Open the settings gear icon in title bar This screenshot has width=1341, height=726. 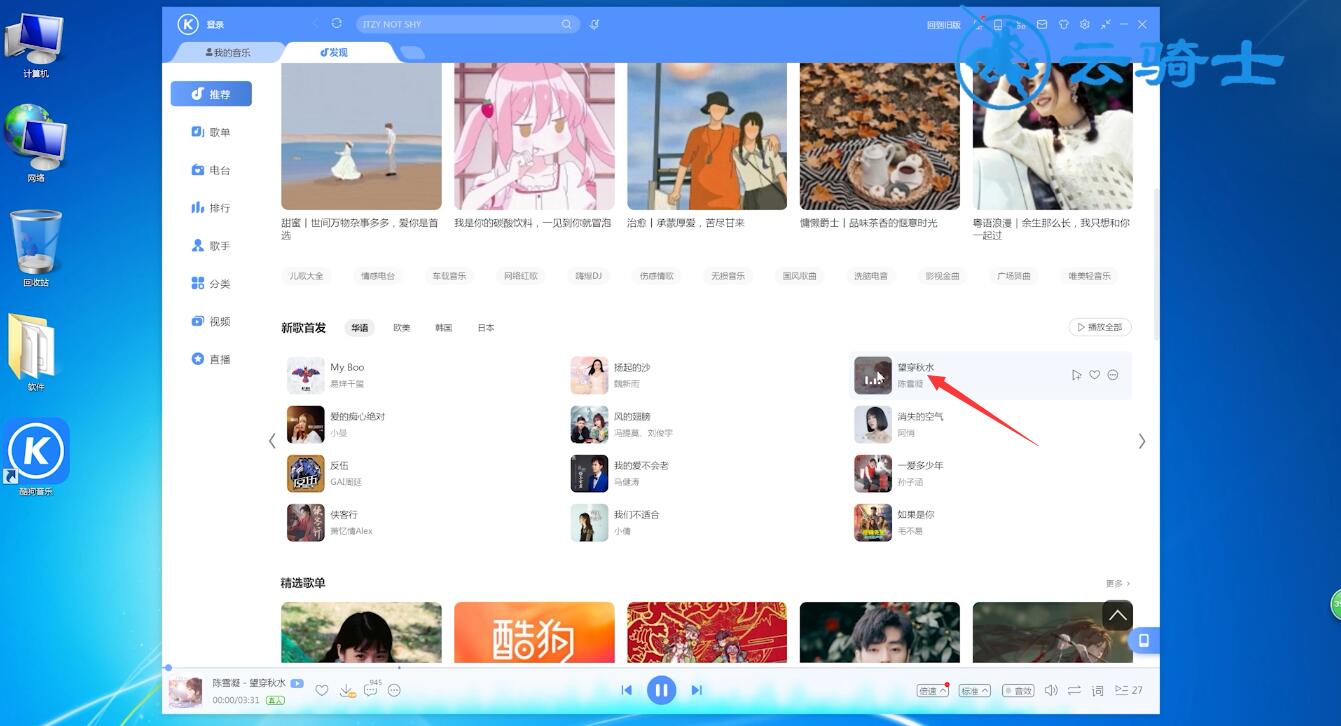[x=1085, y=24]
